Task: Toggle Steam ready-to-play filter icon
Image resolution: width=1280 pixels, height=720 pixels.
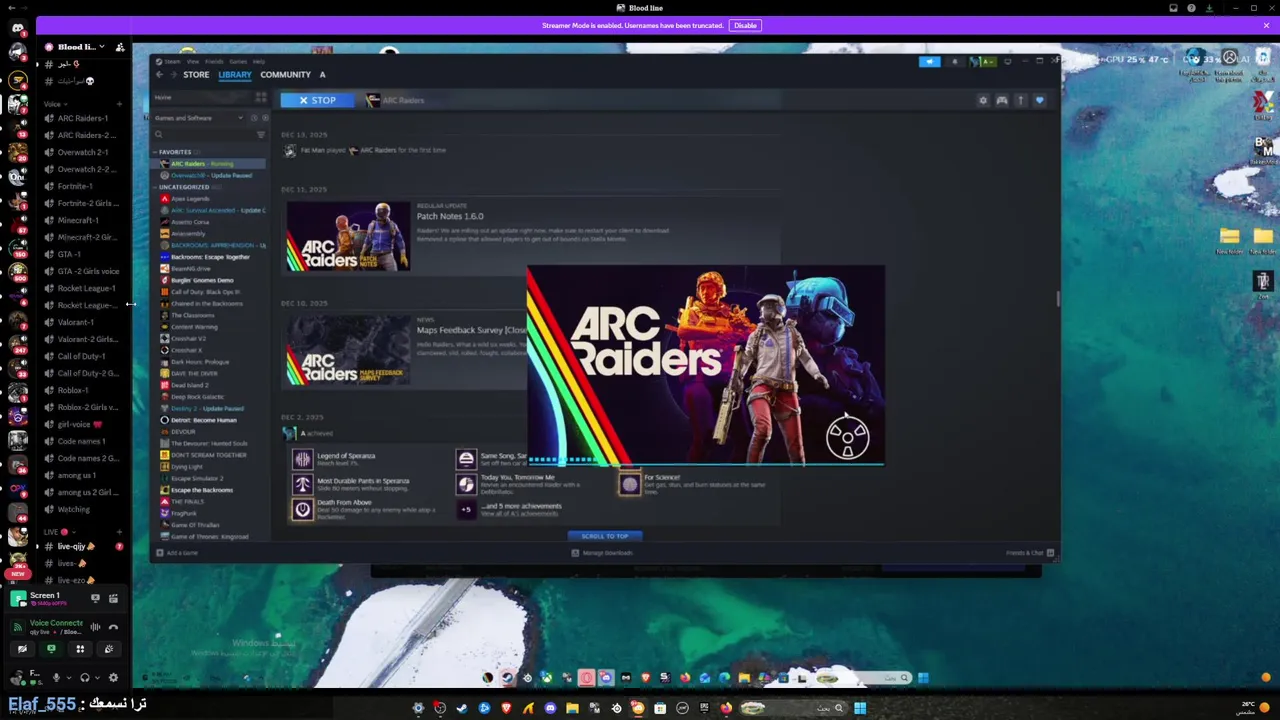Action: (x=264, y=118)
